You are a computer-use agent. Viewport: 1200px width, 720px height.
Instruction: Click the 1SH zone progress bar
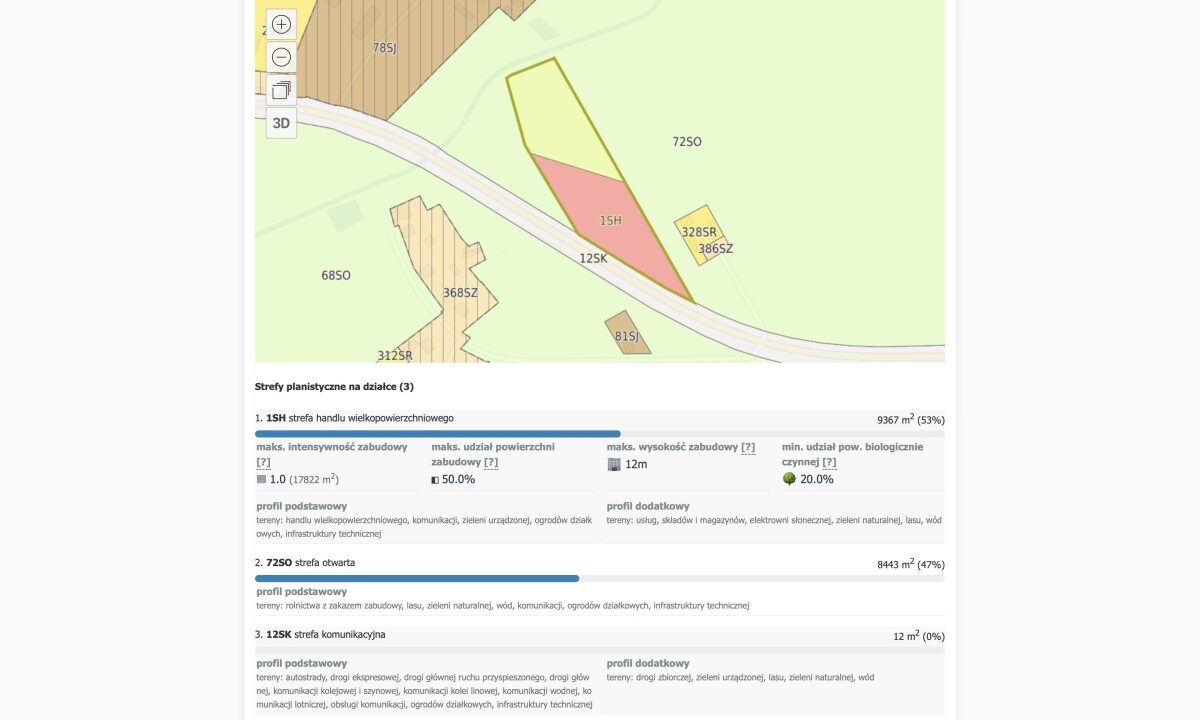coord(438,434)
